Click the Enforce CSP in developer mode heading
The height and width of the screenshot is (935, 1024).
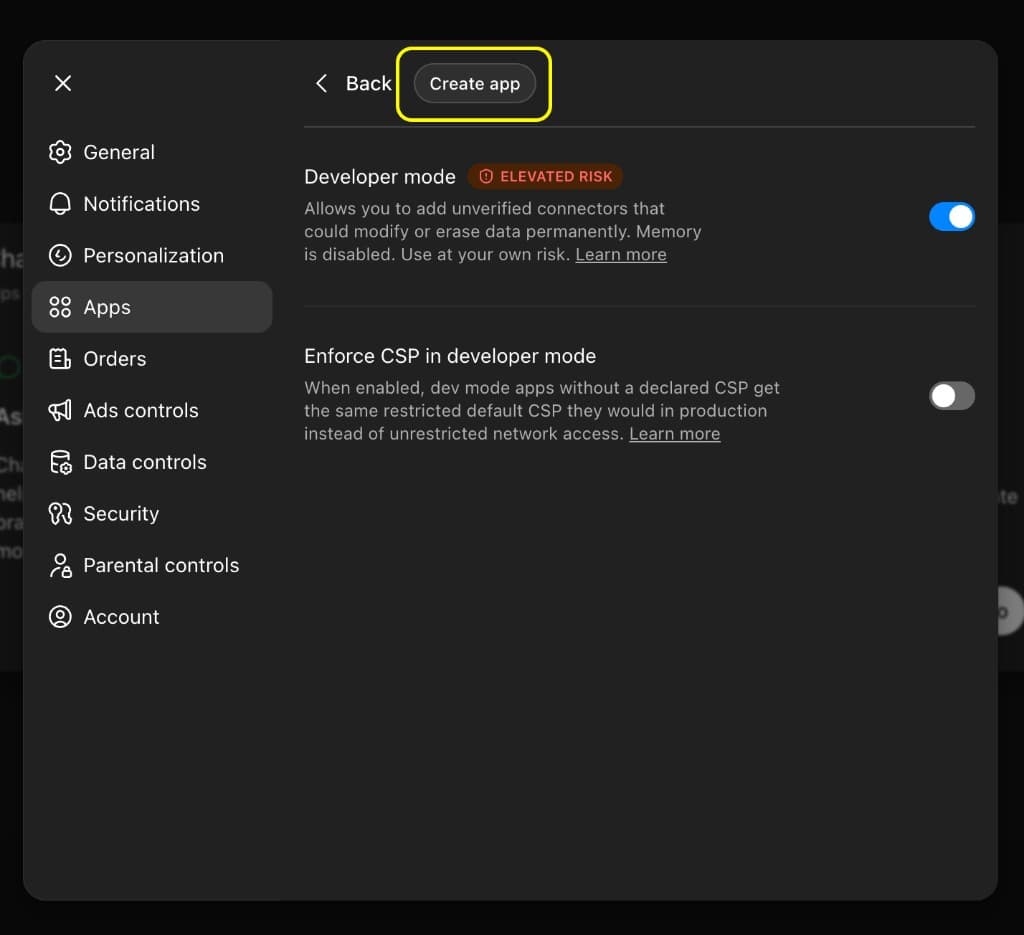click(x=450, y=356)
